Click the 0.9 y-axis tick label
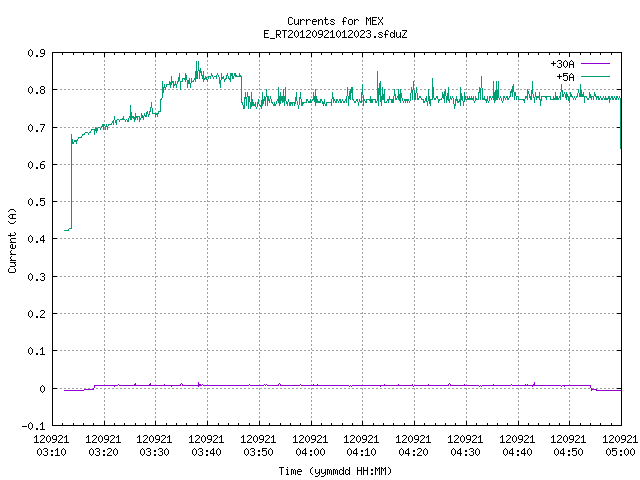 [x=36, y=53]
